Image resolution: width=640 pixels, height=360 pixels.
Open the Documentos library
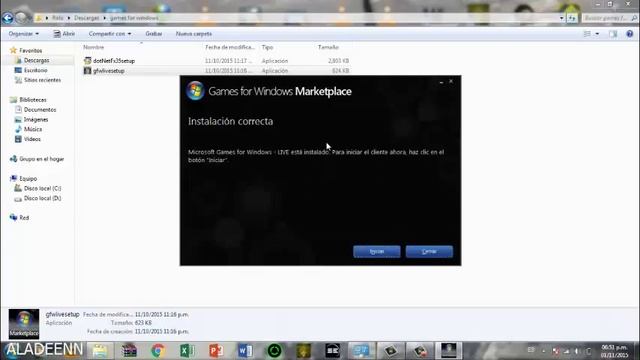(40, 110)
